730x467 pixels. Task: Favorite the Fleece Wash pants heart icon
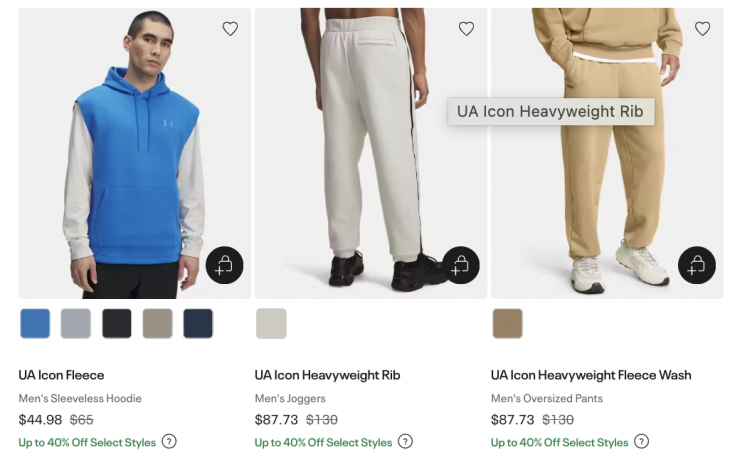[702, 29]
